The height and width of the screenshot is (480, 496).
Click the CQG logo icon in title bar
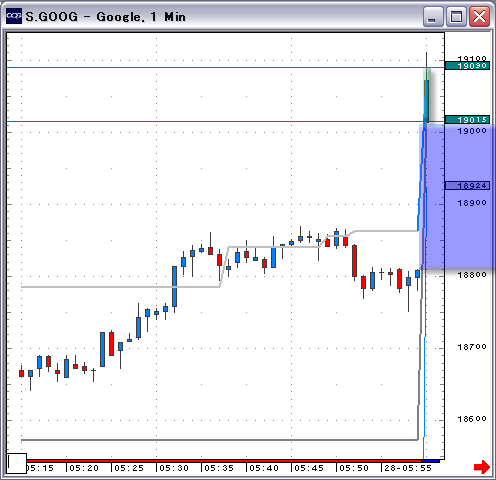coord(14,16)
